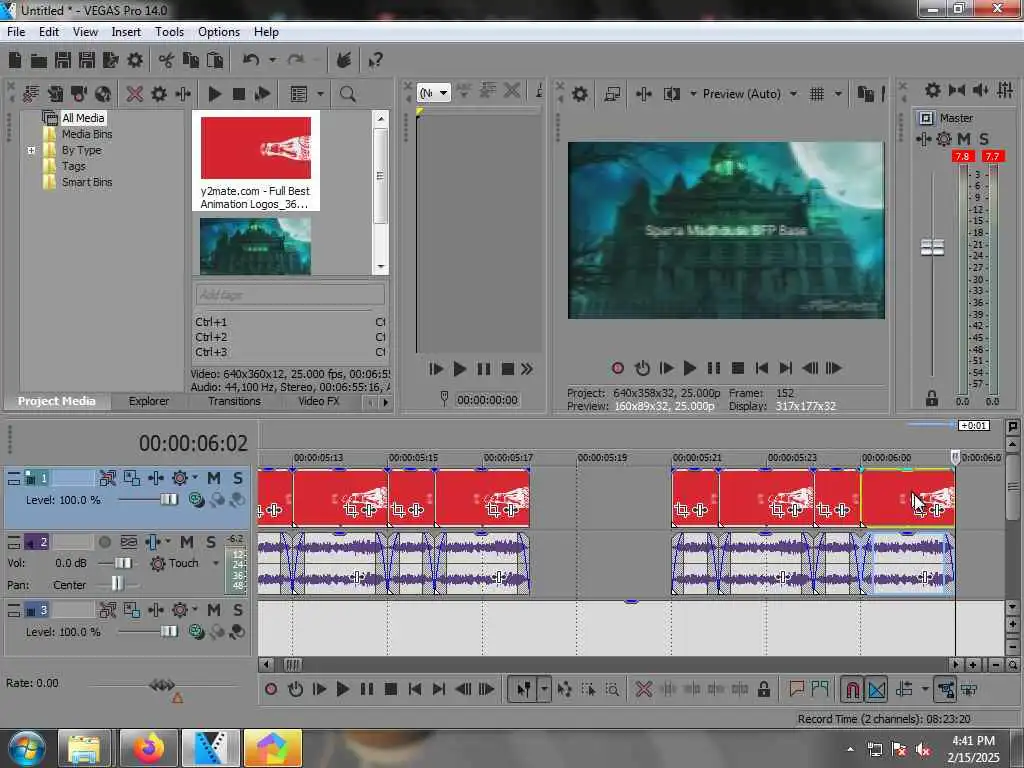Save the project using floppy disk icon
This screenshot has height=768, width=1024.
pos(63,61)
